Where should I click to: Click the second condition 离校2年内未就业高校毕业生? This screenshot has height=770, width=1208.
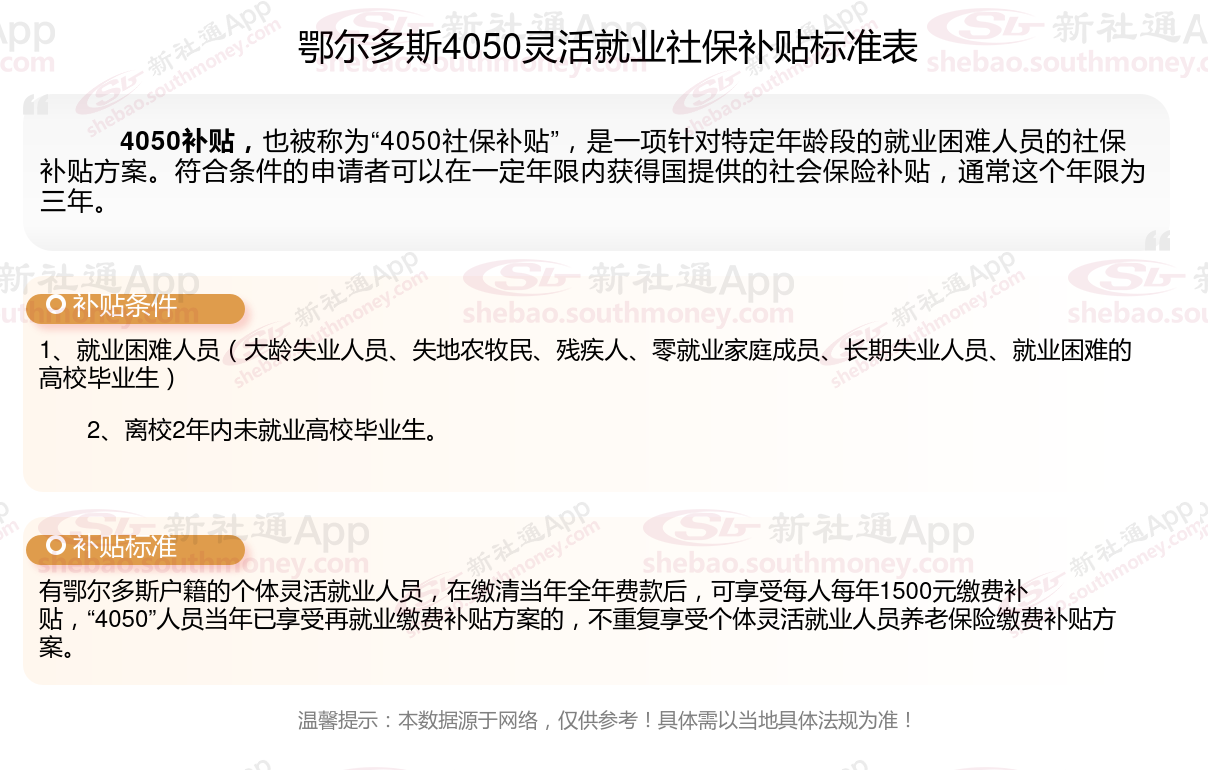tap(262, 431)
